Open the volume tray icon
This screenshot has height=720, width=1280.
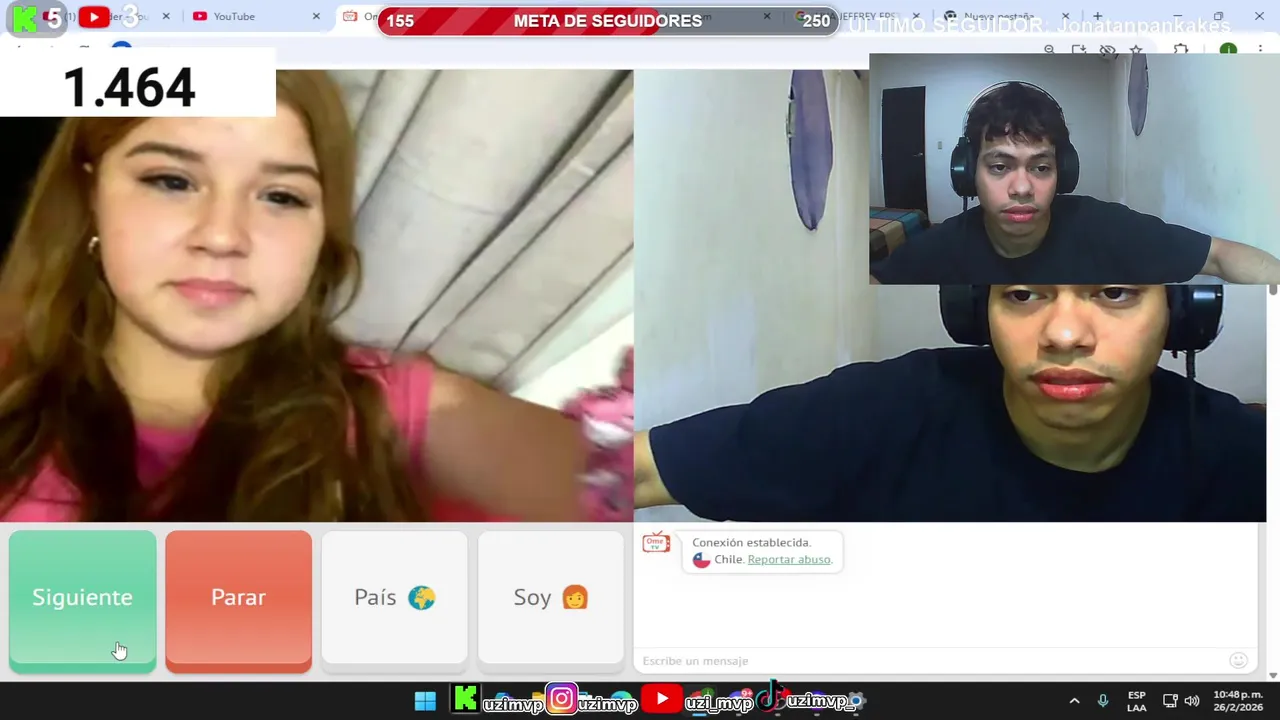1191,701
